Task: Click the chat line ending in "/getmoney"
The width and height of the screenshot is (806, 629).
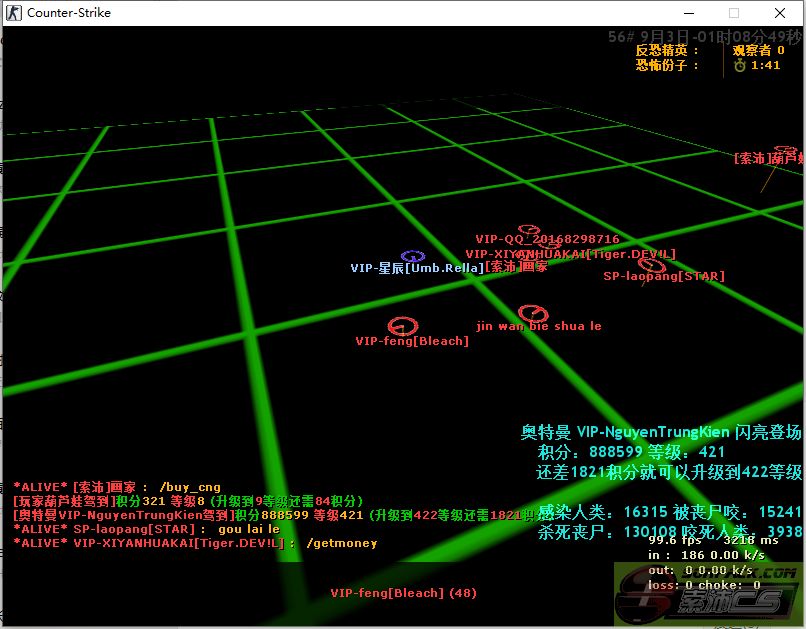Action: pos(195,543)
